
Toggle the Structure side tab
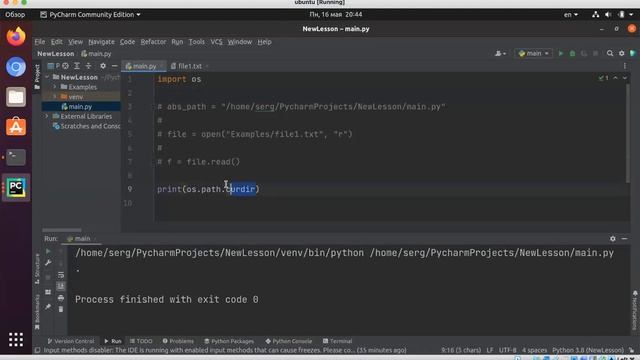37,269
